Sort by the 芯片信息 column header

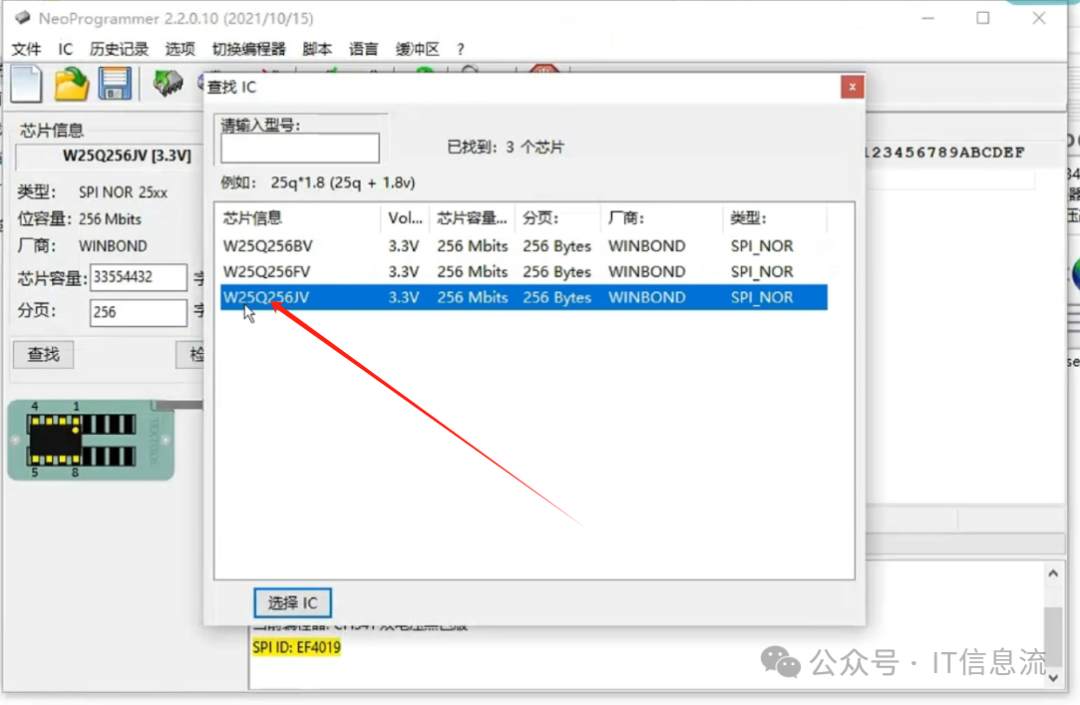pyautogui.click(x=300, y=218)
